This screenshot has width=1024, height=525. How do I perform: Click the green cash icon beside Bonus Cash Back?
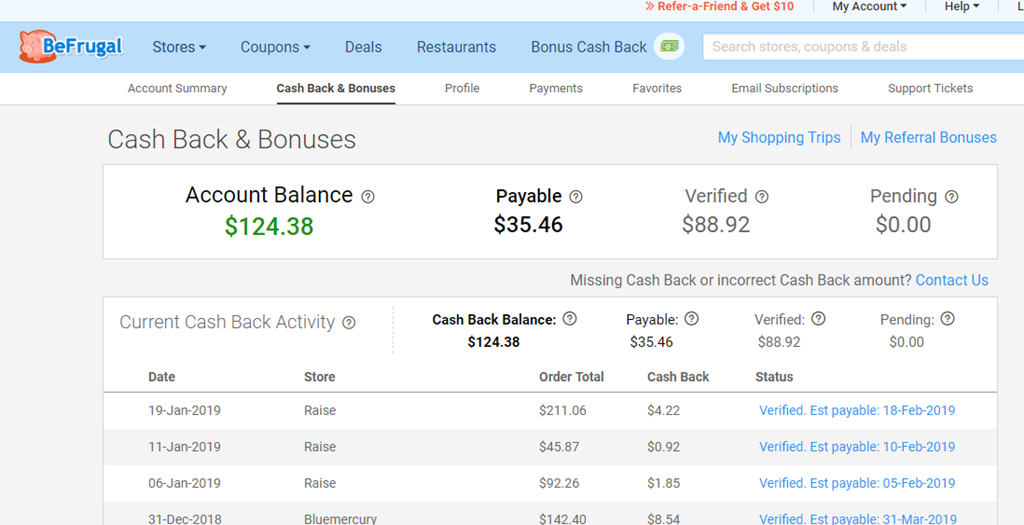point(669,46)
